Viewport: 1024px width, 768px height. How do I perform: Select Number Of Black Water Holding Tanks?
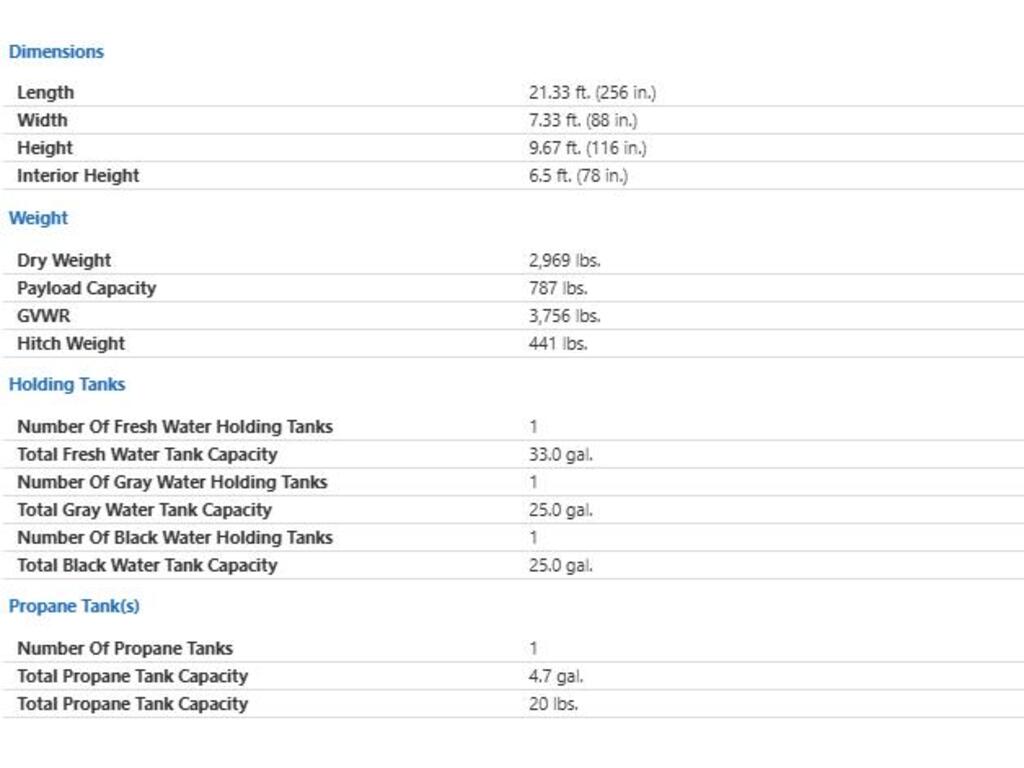pyautogui.click(x=174, y=538)
